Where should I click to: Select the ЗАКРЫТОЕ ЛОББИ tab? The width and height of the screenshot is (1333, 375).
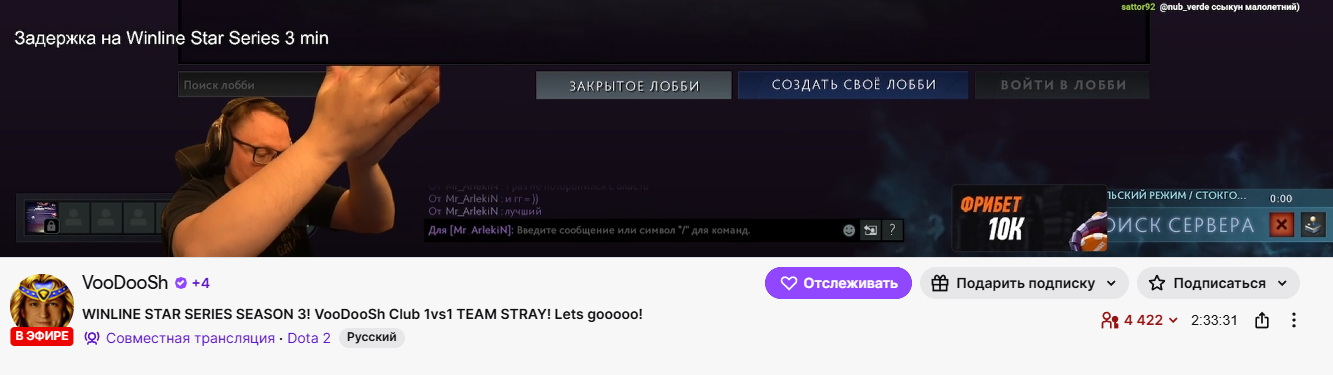[x=634, y=85]
